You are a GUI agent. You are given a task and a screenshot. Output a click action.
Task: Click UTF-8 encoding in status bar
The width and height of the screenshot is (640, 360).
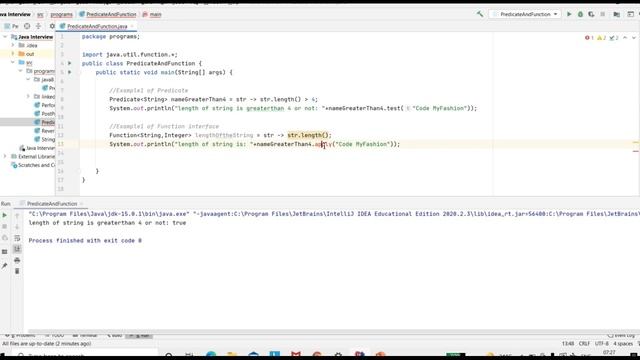601,344
